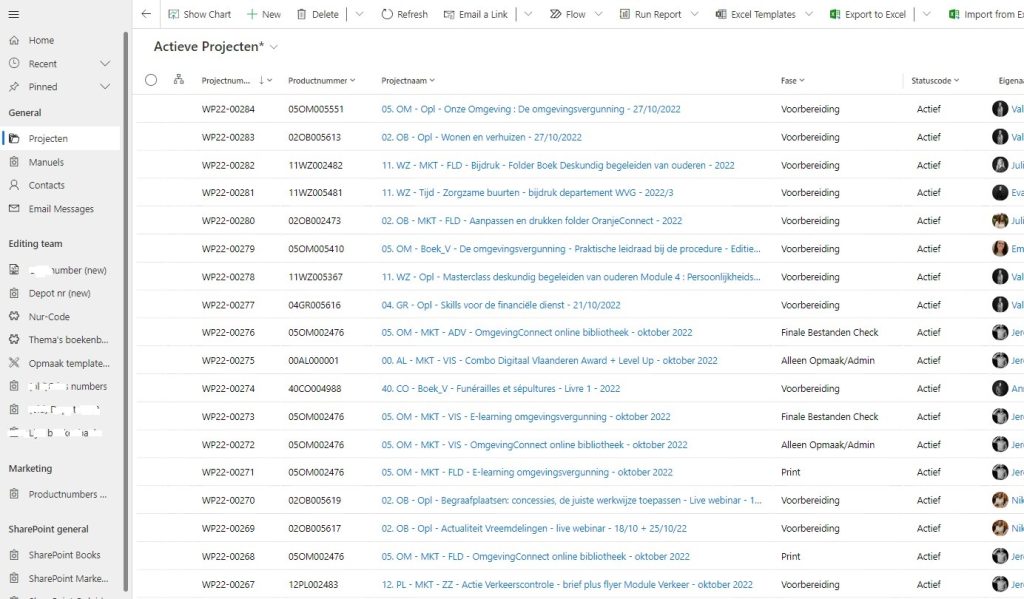Click the Refresh icon button
Screen dimensions: 1024x599
(x=387, y=14)
